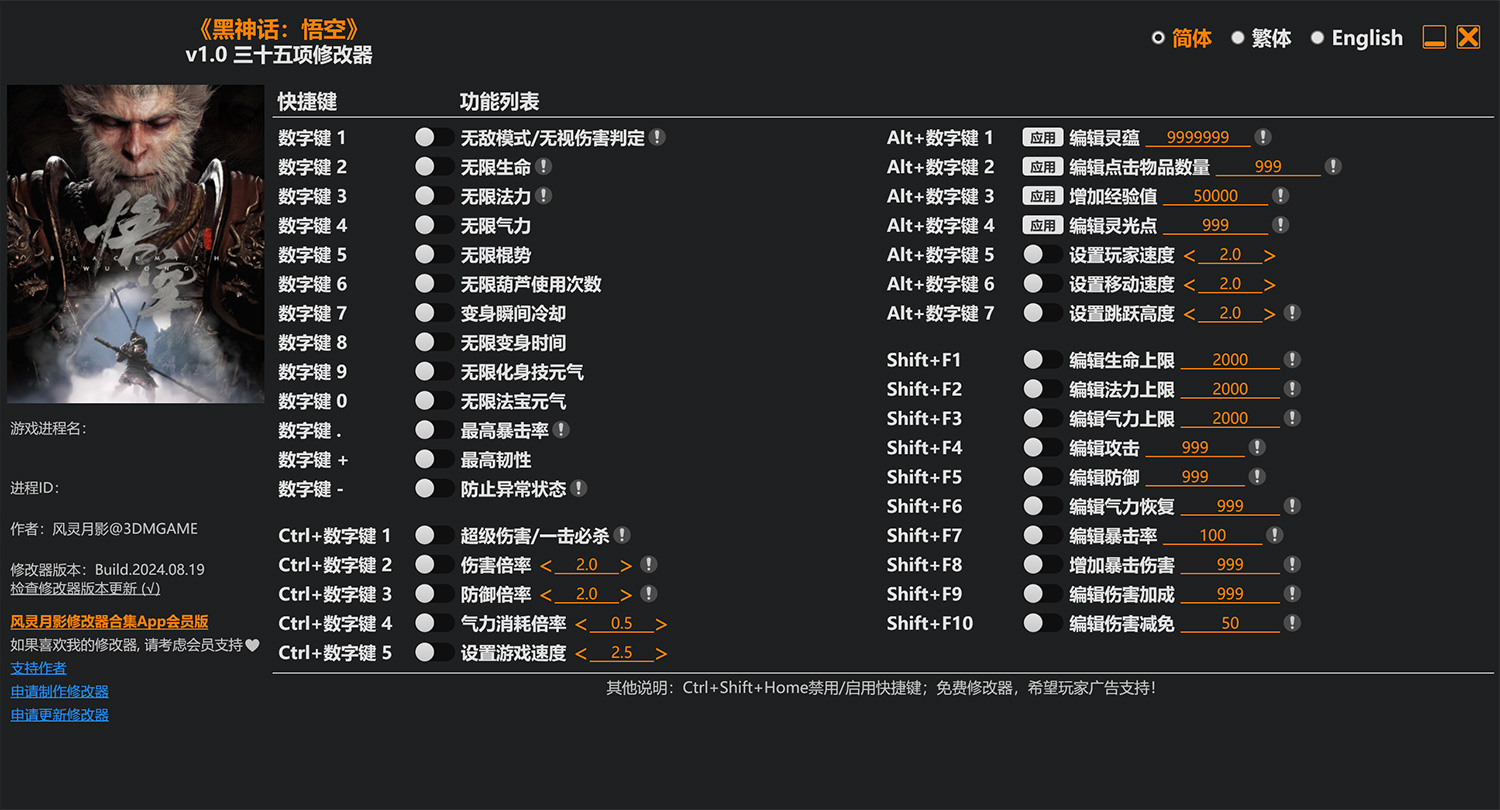Image resolution: width=1500 pixels, height=810 pixels.
Task: Enable 无限气力 toggle
Action: point(434,225)
